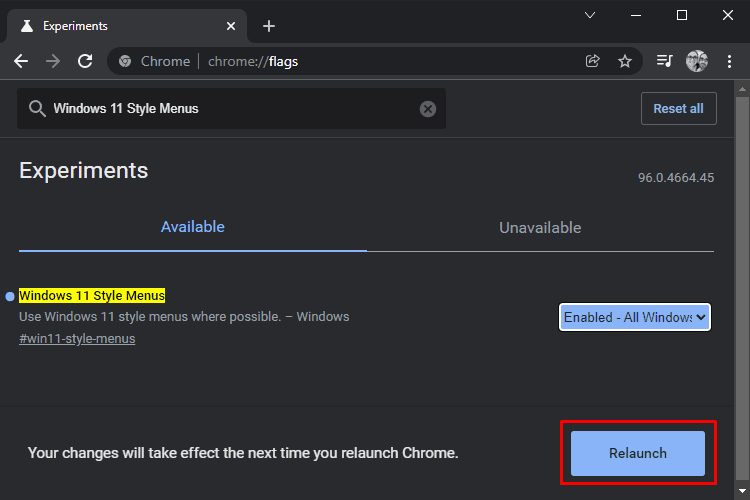Reload the page with refresh icon
The width and height of the screenshot is (750, 500).
click(x=85, y=61)
